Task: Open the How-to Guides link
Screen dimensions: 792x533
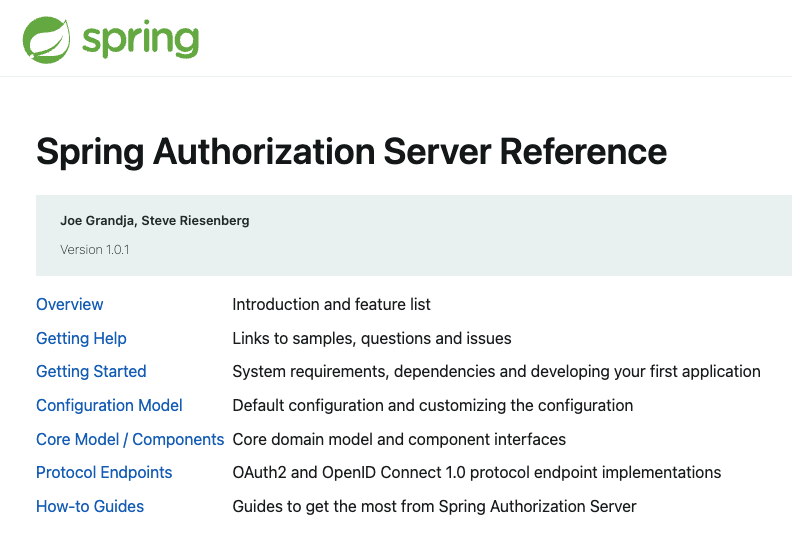Action: pos(90,506)
